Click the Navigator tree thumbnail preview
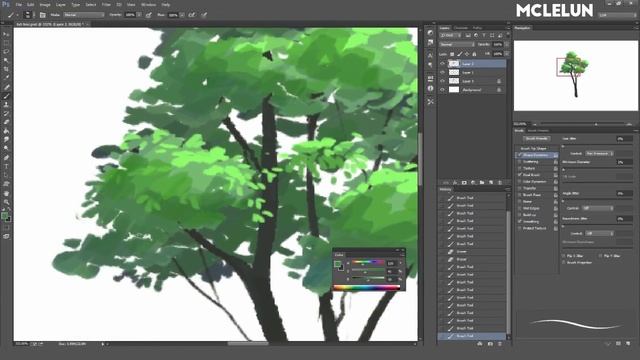The height and width of the screenshot is (360, 640). pos(575,75)
